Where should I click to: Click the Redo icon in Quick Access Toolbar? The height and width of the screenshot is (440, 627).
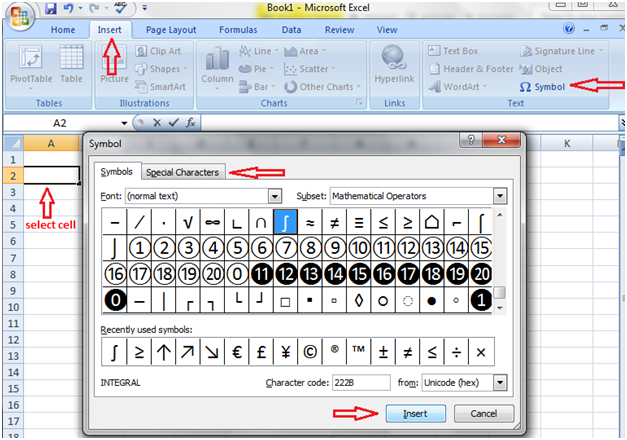94,8
